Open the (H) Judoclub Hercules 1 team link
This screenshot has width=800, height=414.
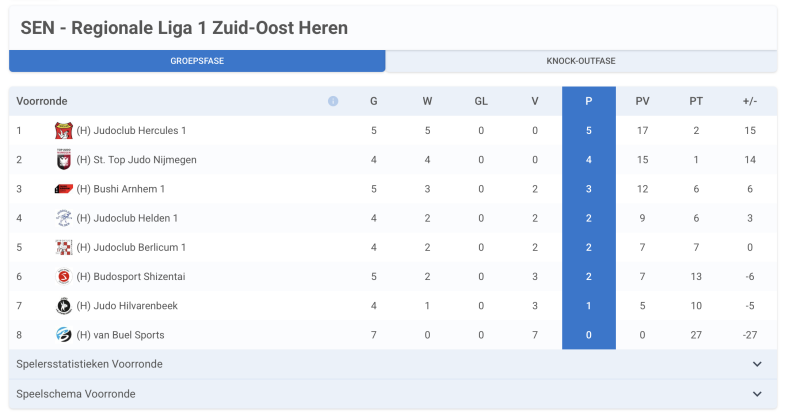pyautogui.click(x=131, y=131)
